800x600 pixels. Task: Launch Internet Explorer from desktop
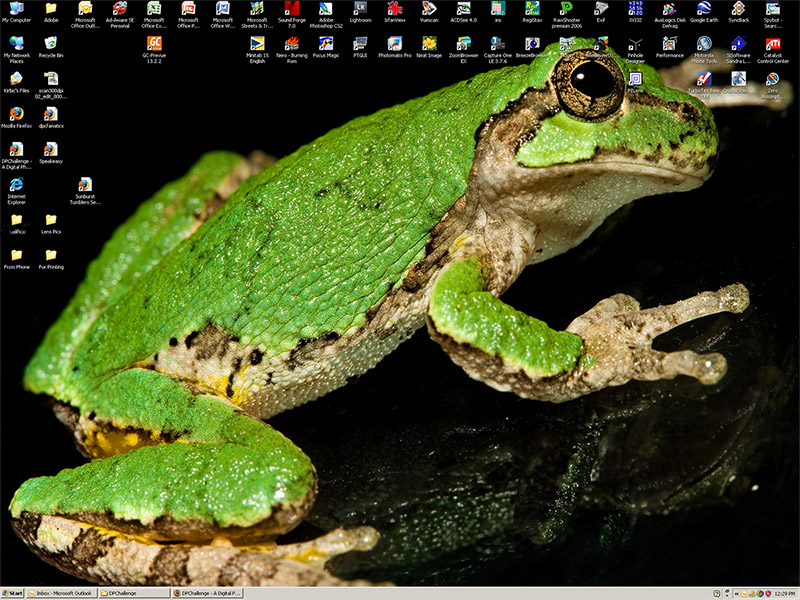click(16, 190)
